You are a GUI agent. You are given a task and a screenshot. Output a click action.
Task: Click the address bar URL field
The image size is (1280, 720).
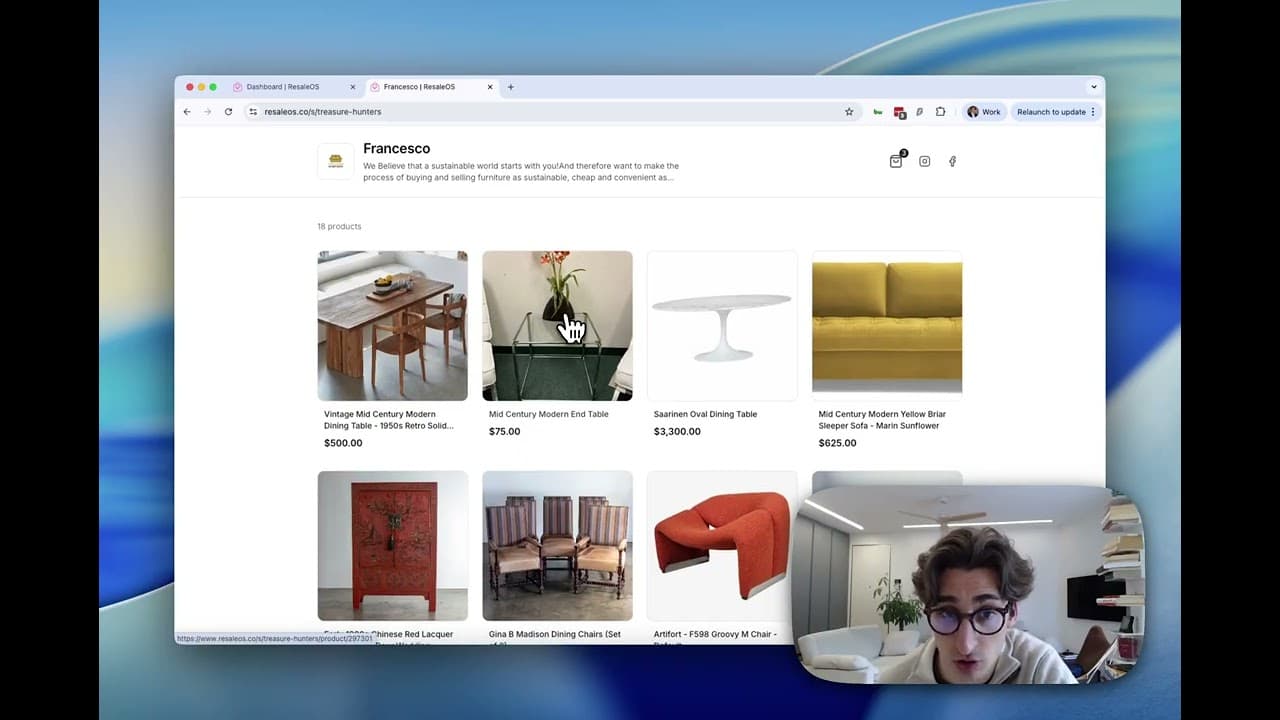[x=400, y=112]
